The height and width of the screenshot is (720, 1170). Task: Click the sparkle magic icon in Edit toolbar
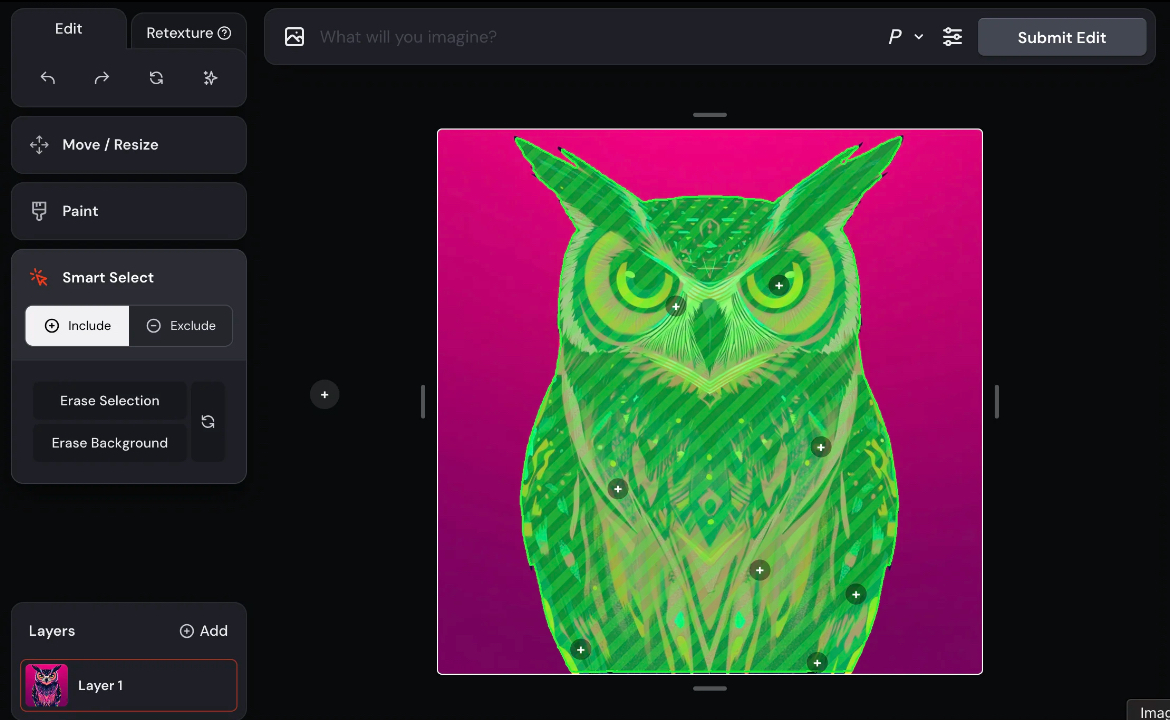[x=210, y=78]
